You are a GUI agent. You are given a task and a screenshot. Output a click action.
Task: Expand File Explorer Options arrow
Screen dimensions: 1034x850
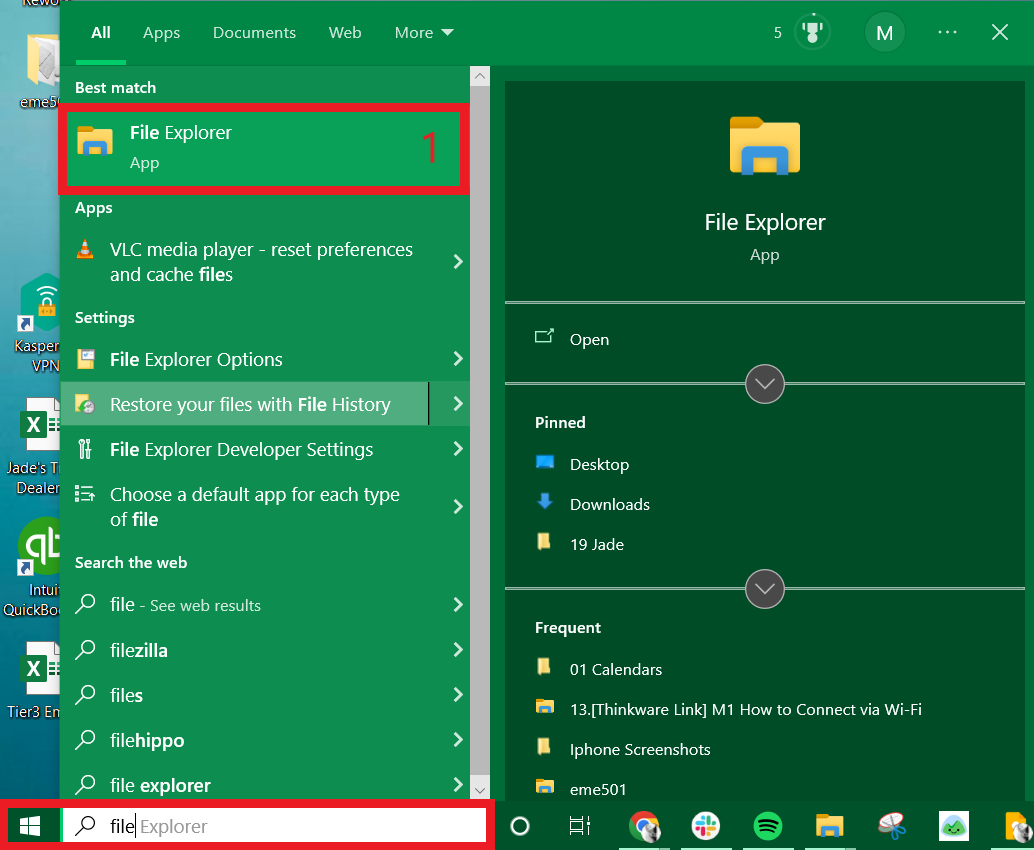pos(458,359)
